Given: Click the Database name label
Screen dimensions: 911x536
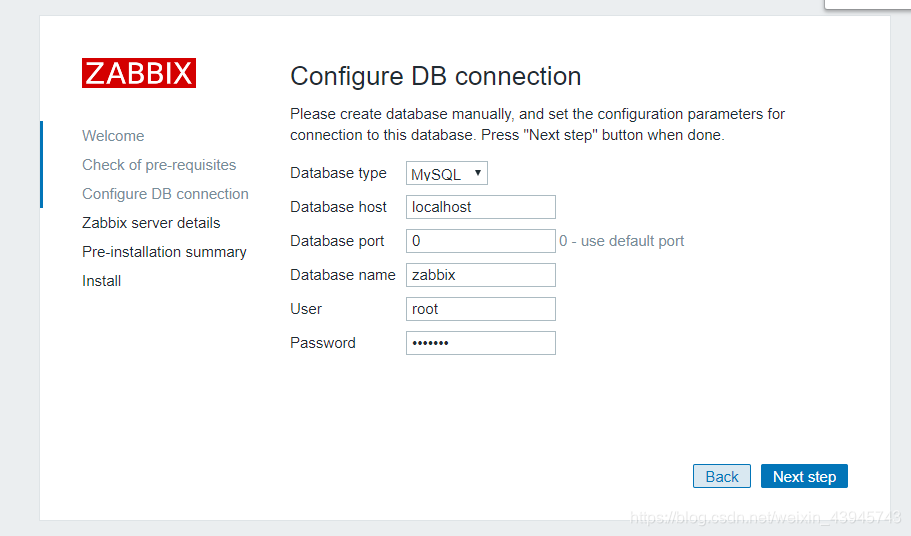Looking at the screenshot, I should (343, 275).
